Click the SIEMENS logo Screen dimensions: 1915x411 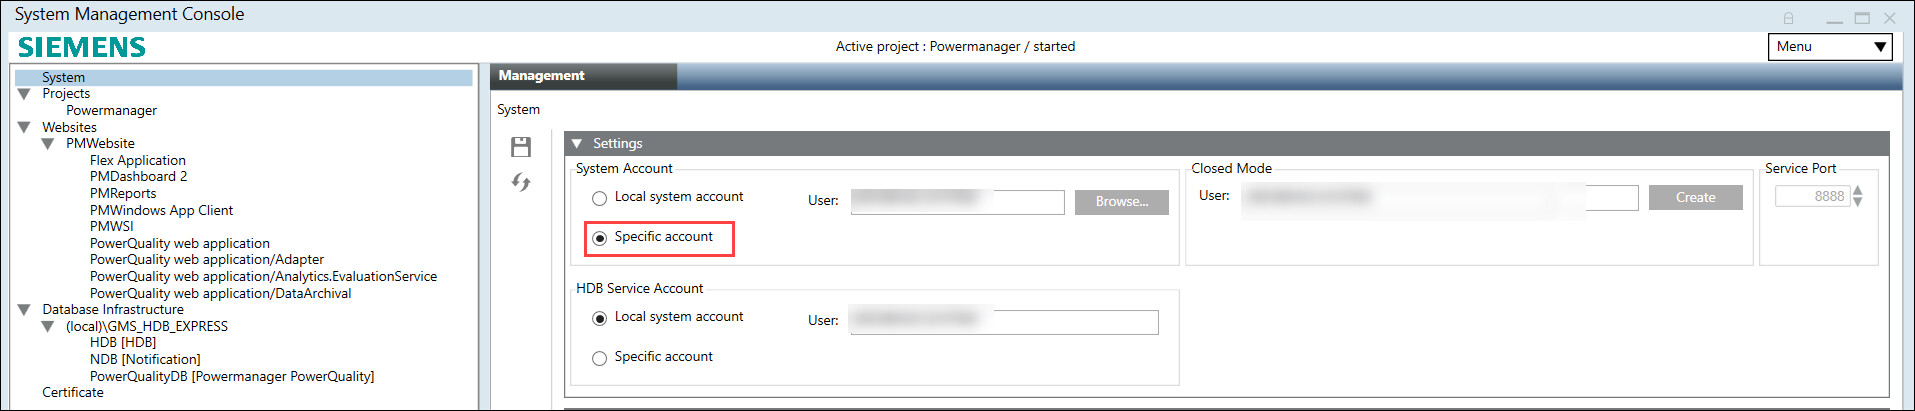coord(82,47)
